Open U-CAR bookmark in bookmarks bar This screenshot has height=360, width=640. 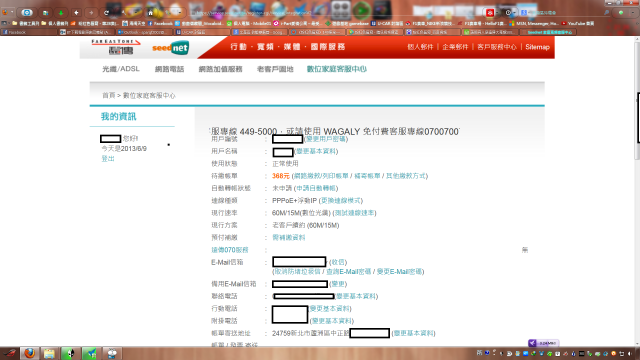387,24
